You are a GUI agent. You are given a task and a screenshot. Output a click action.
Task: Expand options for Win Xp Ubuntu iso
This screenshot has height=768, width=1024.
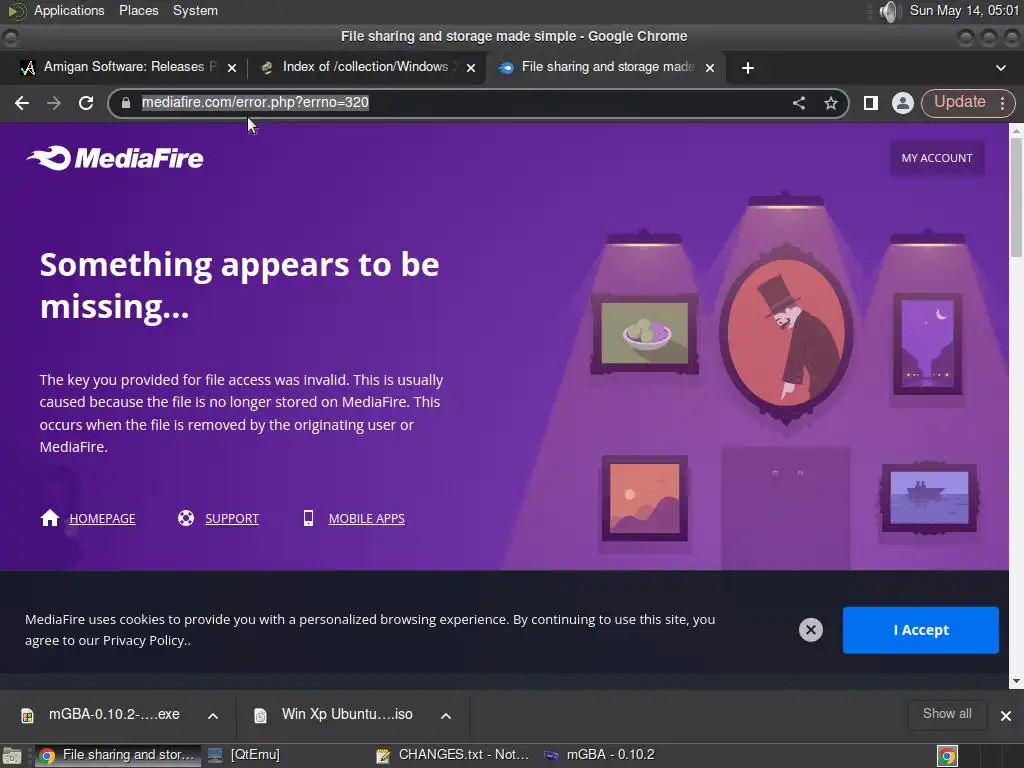(446, 716)
